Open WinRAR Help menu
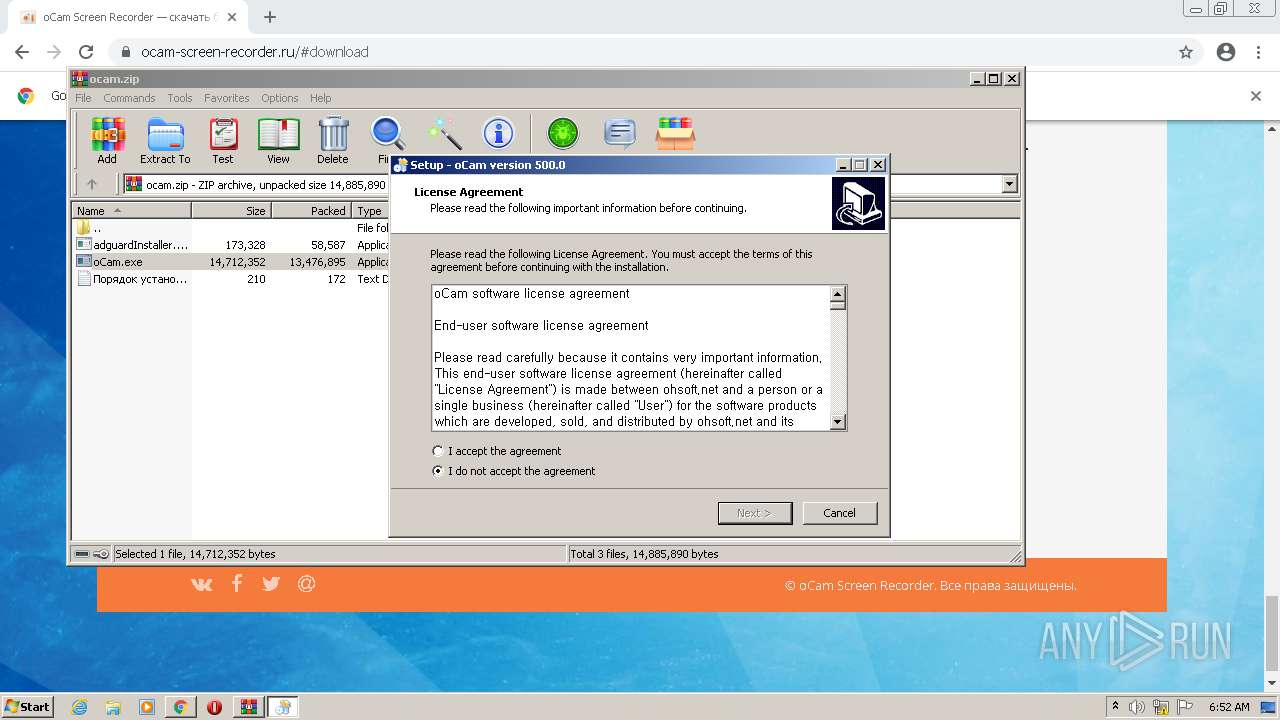The height and width of the screenshot is (720, 1280). [x=320, y=98]
